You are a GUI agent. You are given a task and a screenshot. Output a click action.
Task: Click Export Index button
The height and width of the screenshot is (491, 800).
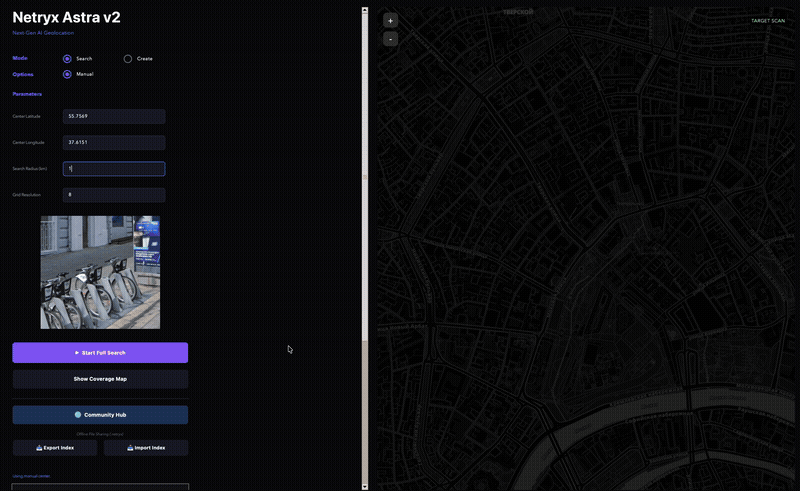pos(55,448)
